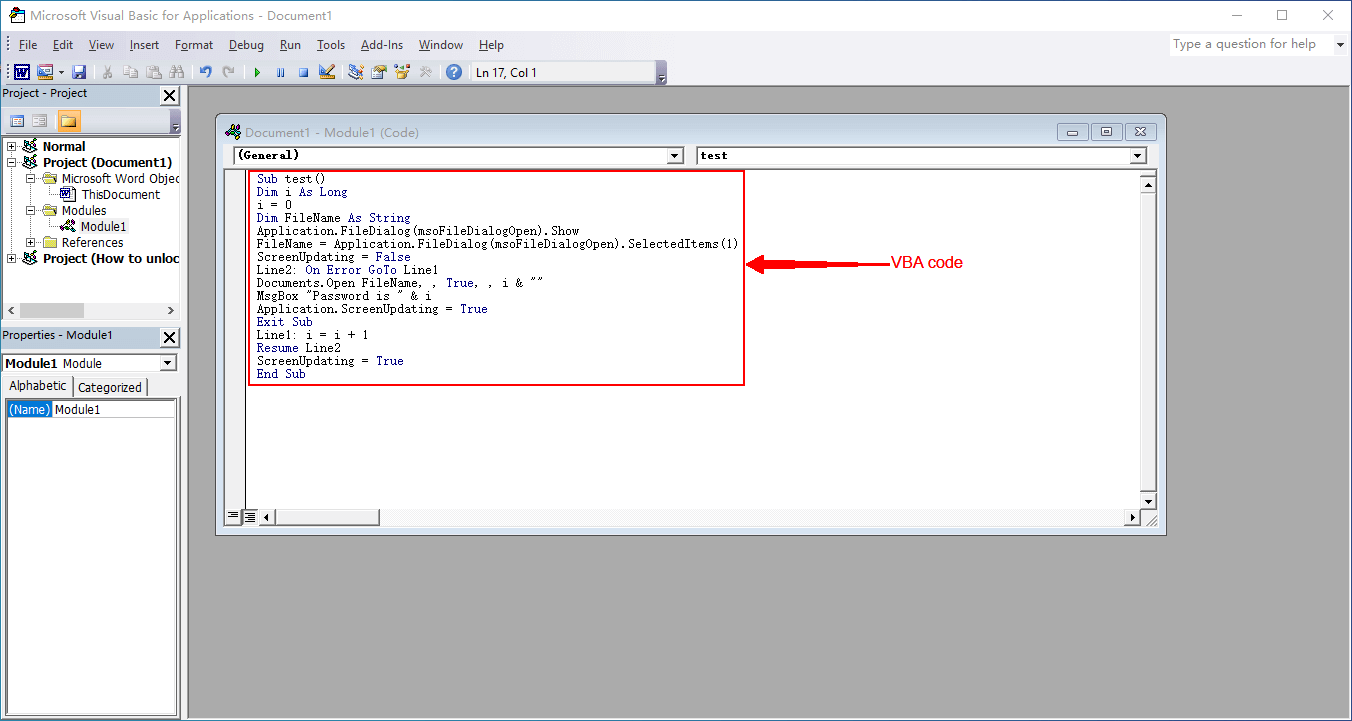Minimize the Module1 code window
This screenshot has height=721, width=1352.
pos(1073,132)
